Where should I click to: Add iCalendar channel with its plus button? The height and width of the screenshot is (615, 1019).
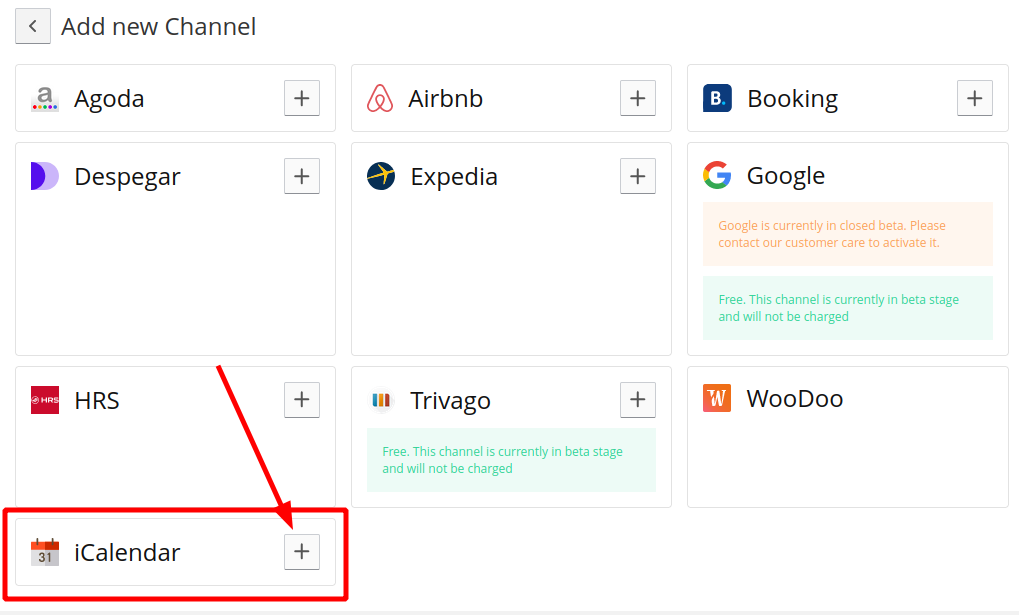302,551
